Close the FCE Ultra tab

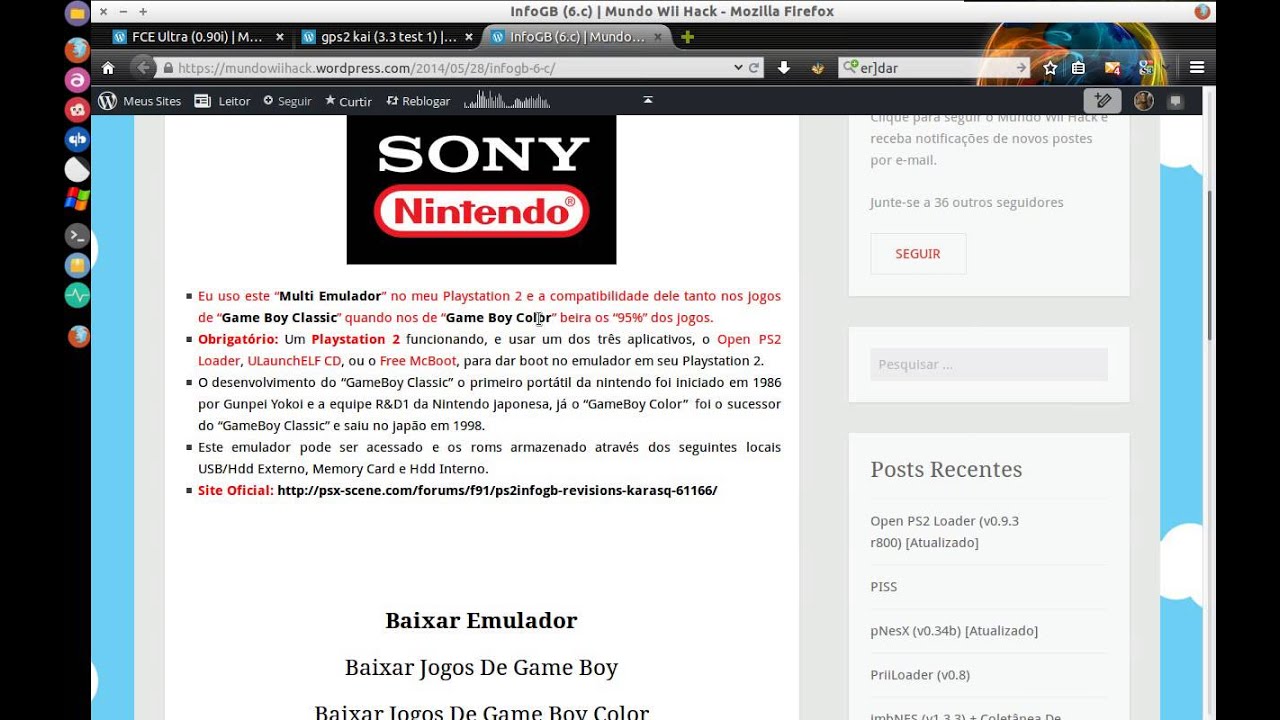279,37
